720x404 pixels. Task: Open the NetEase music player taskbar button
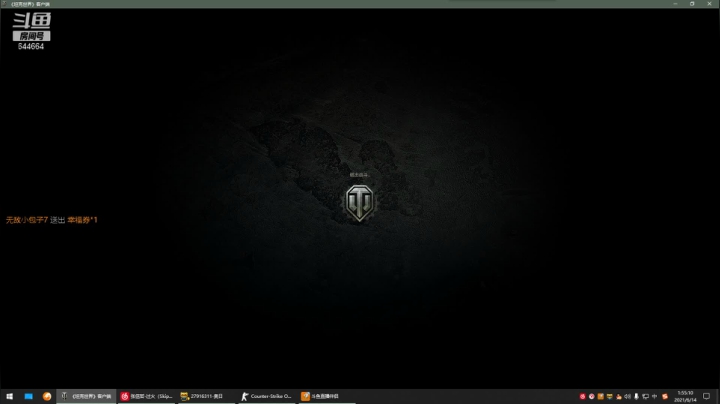tap(146, 396)
